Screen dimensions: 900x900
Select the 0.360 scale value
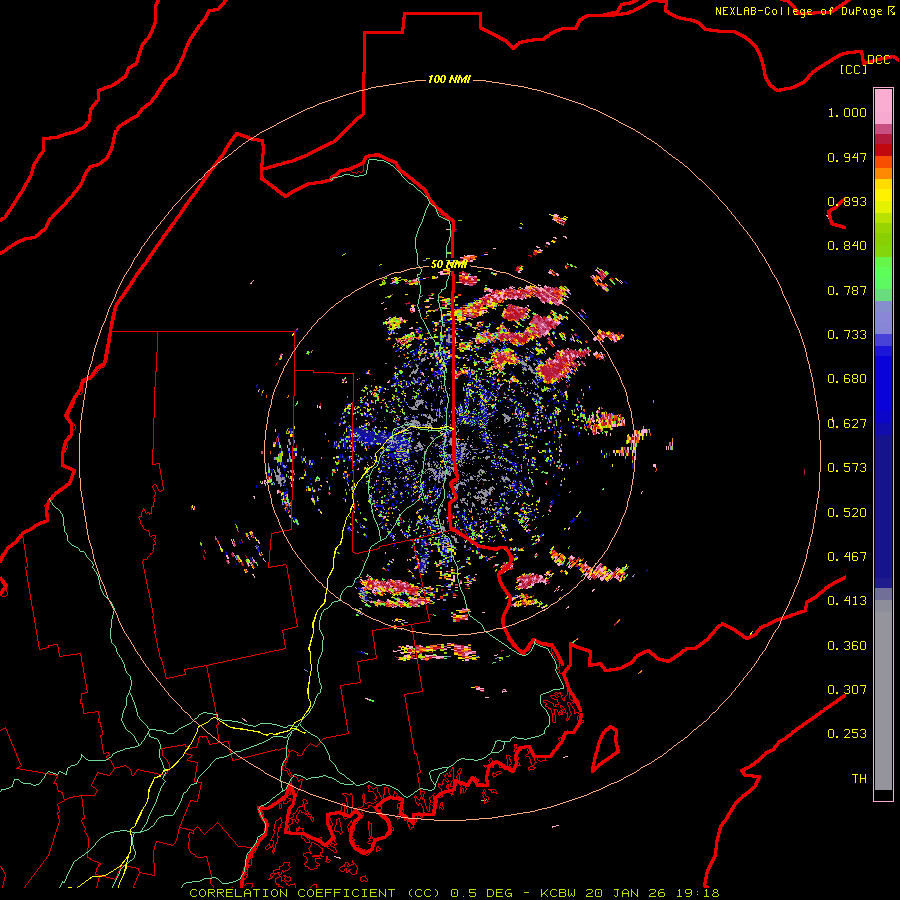click(847, 646)
